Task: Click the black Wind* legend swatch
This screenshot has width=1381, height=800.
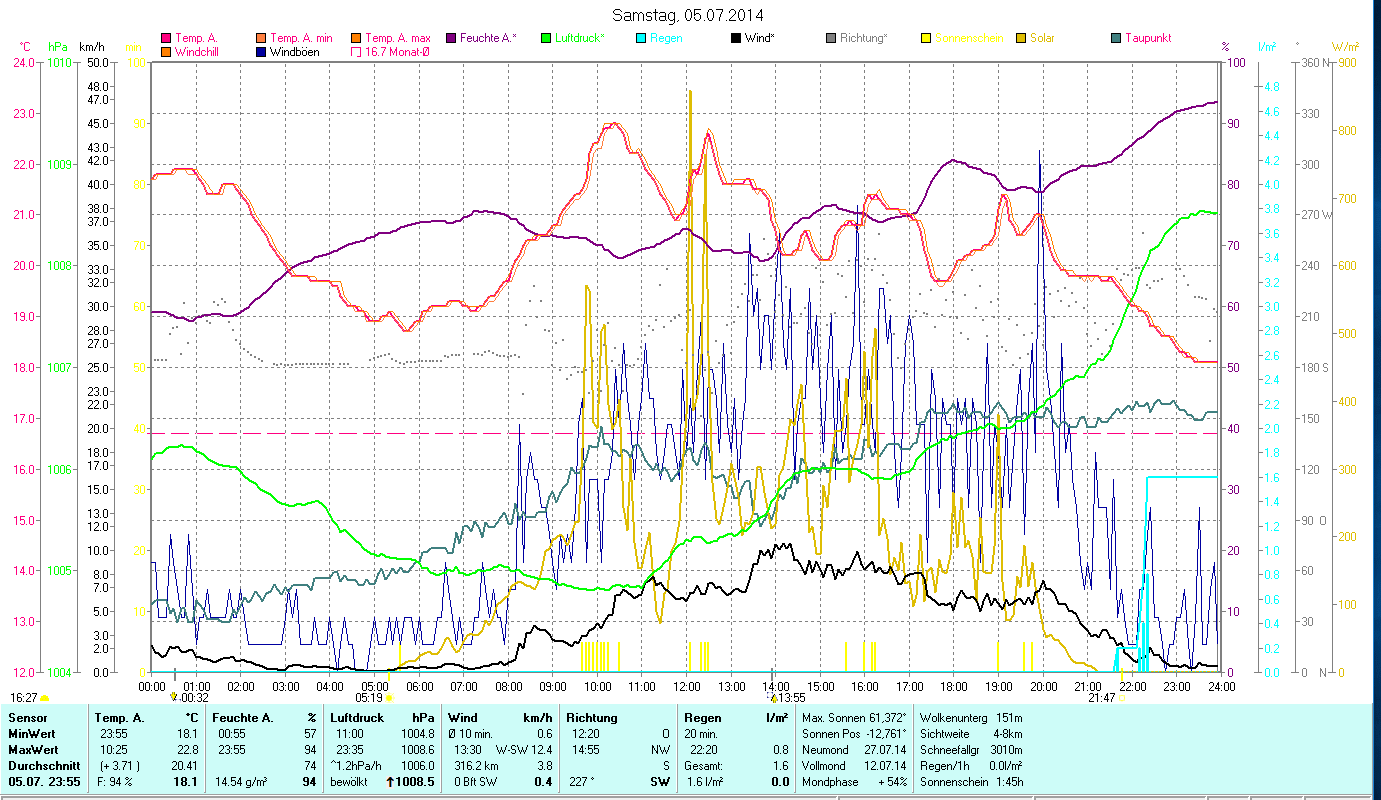Action: 736,38
